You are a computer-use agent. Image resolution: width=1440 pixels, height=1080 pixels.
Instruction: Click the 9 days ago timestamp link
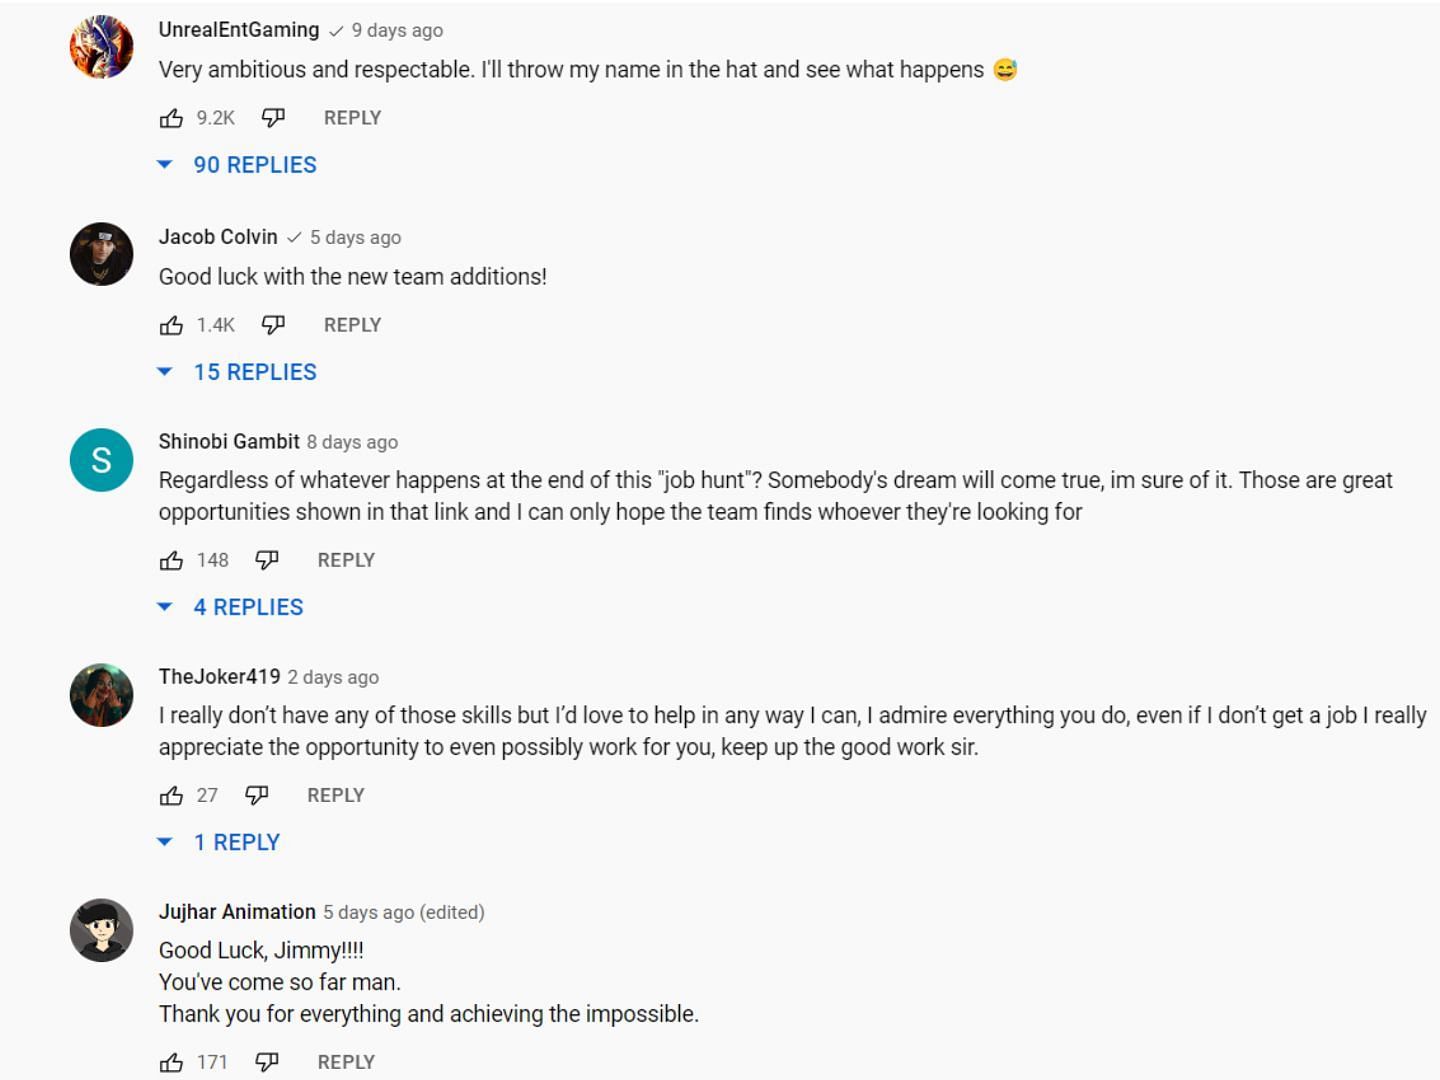[x=395, y=30]
